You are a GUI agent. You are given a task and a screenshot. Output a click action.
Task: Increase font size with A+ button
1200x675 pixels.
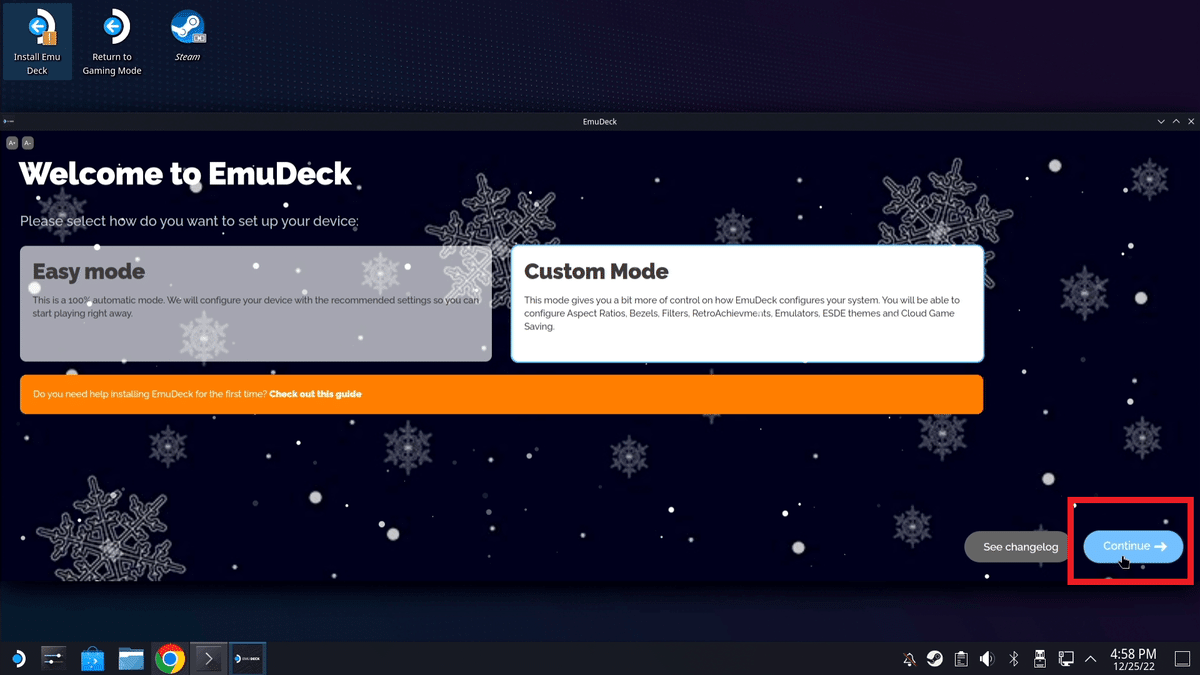click(x=12, y=143)
